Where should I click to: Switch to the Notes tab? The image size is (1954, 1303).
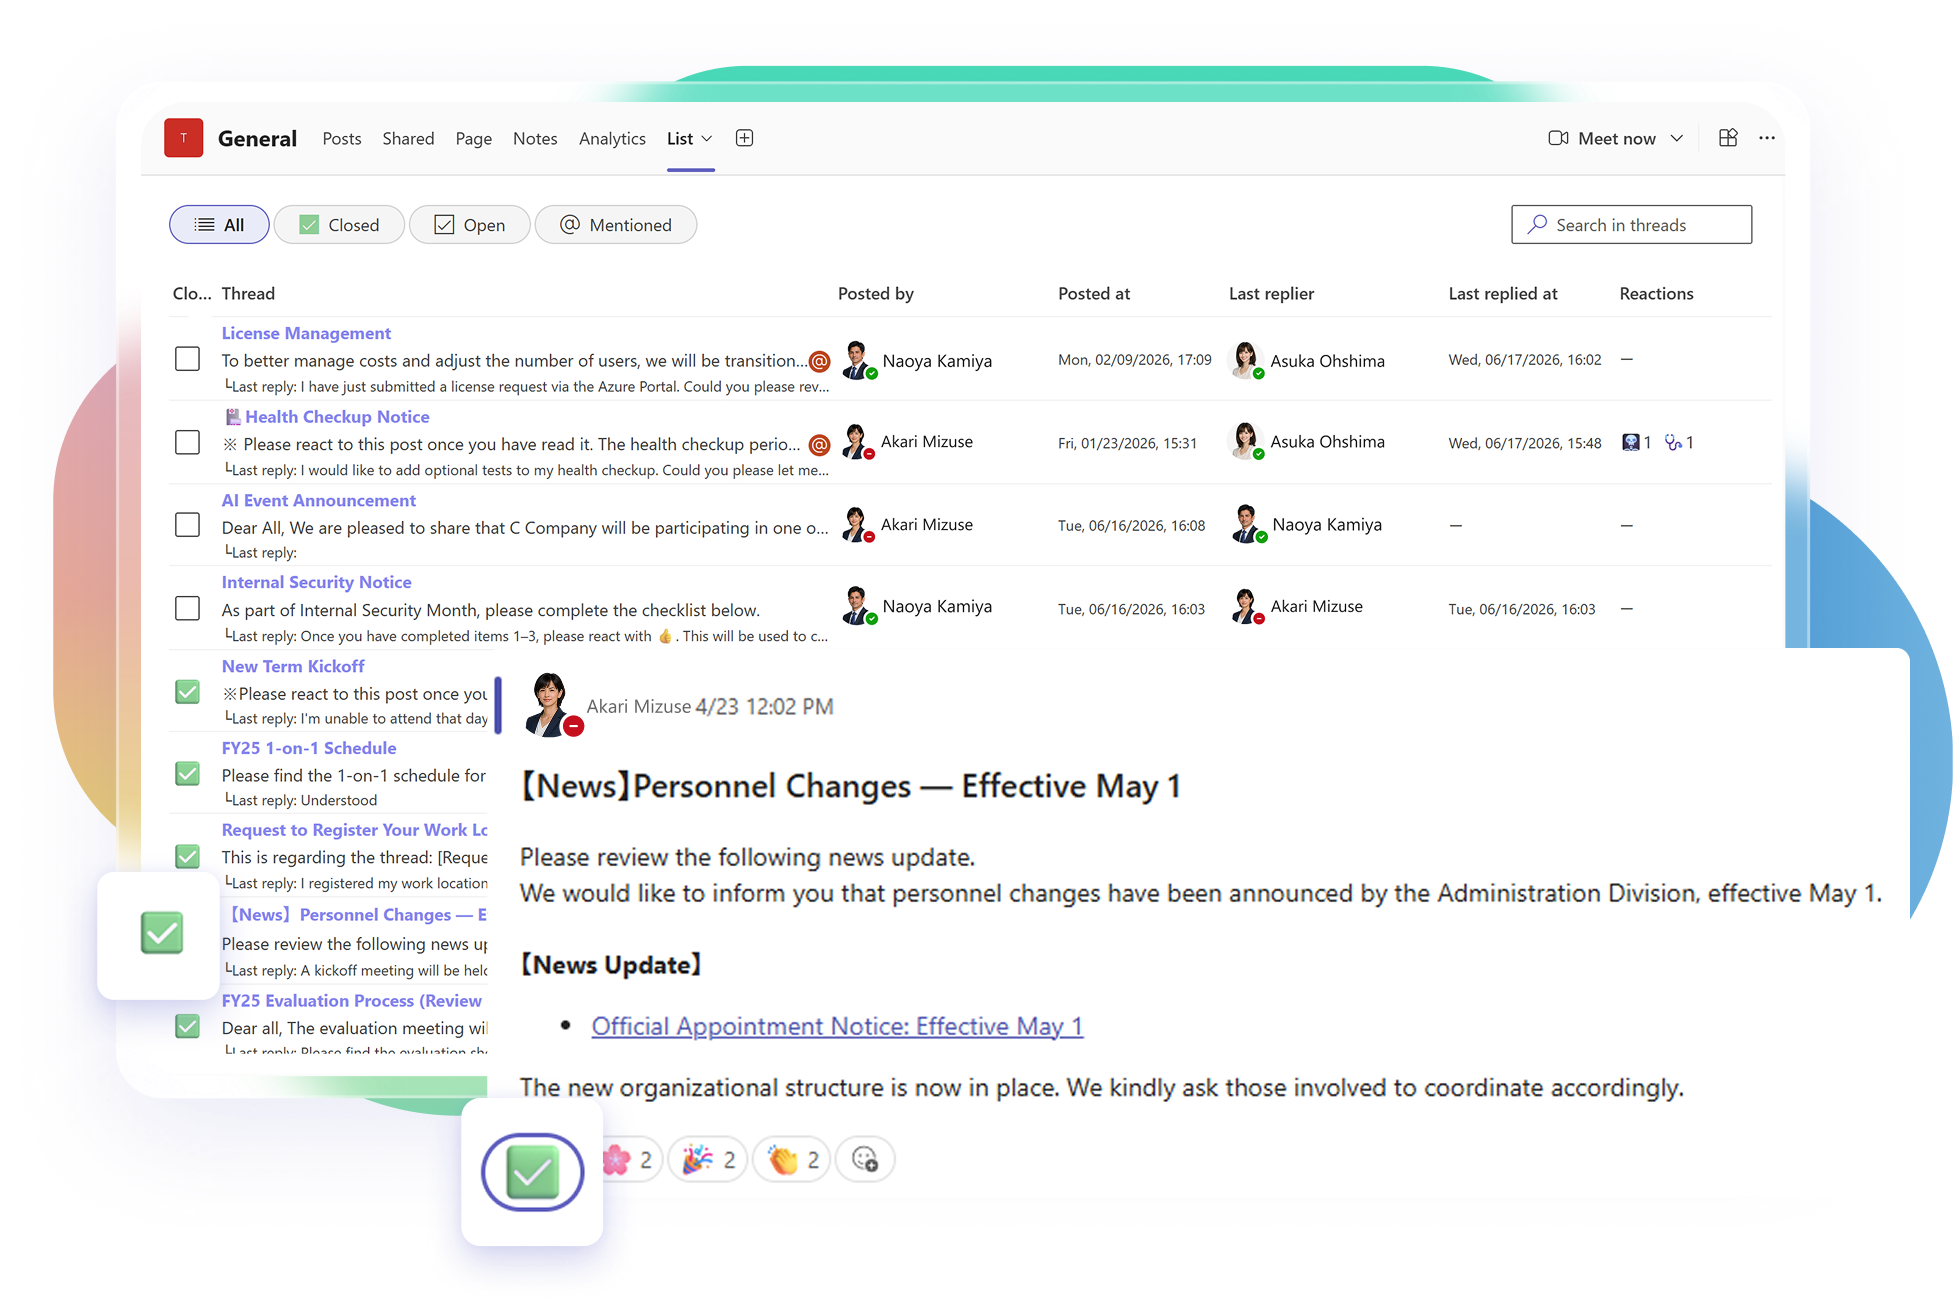535,139
